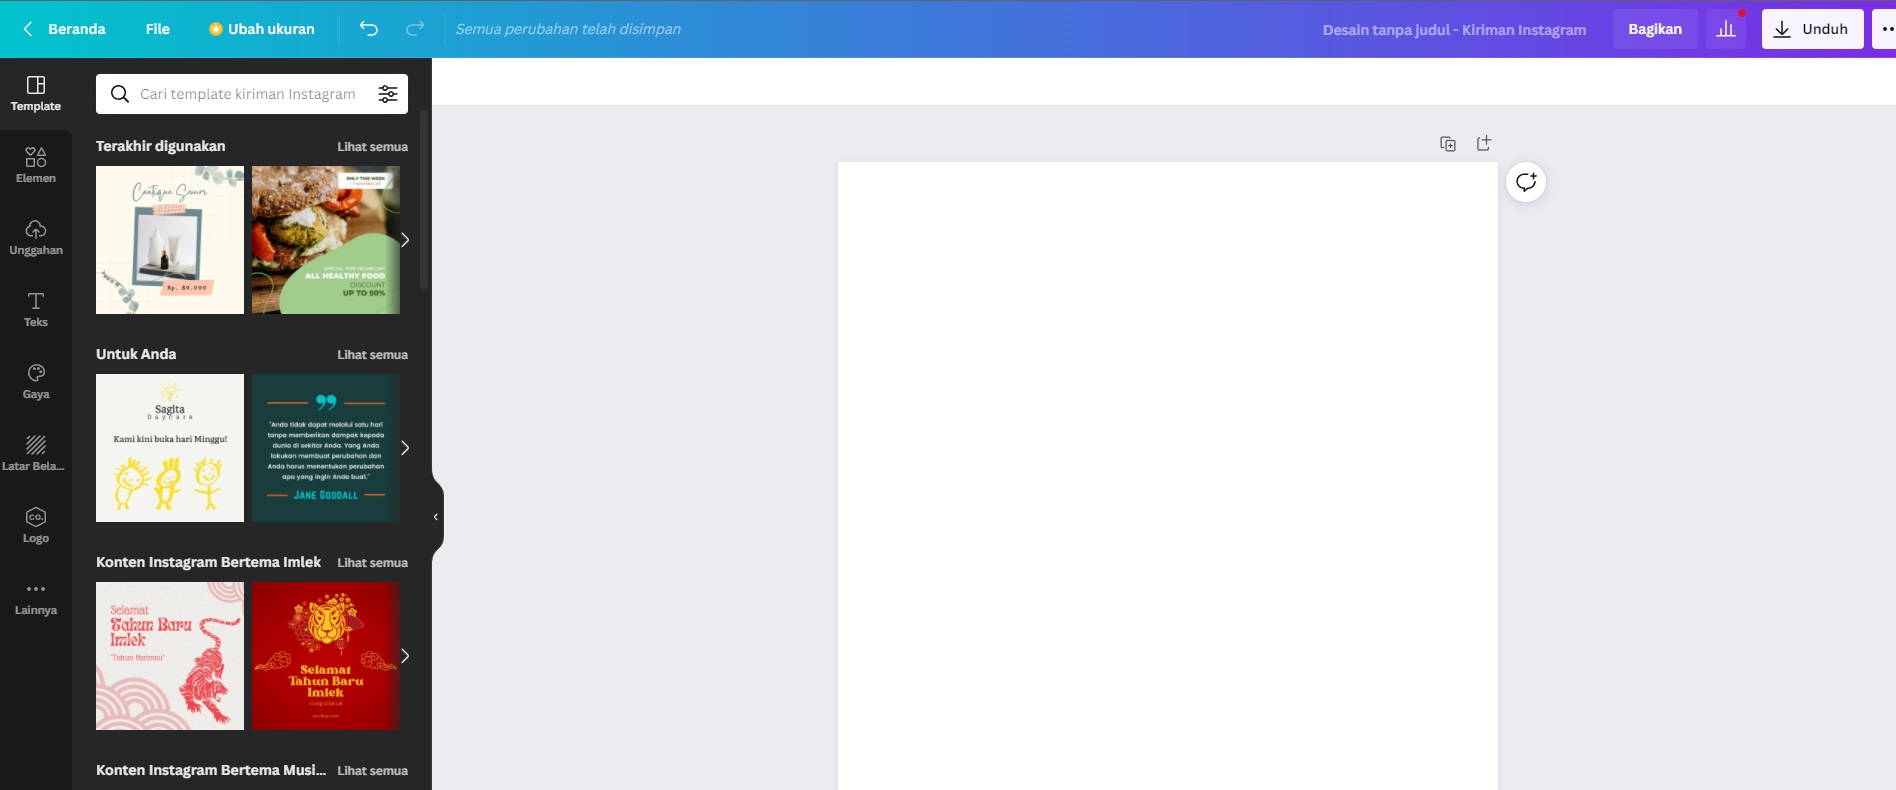This screenshot has height=790, width=1896.
Task: Click the Untuk Anda heading
Action: (136, 354)
